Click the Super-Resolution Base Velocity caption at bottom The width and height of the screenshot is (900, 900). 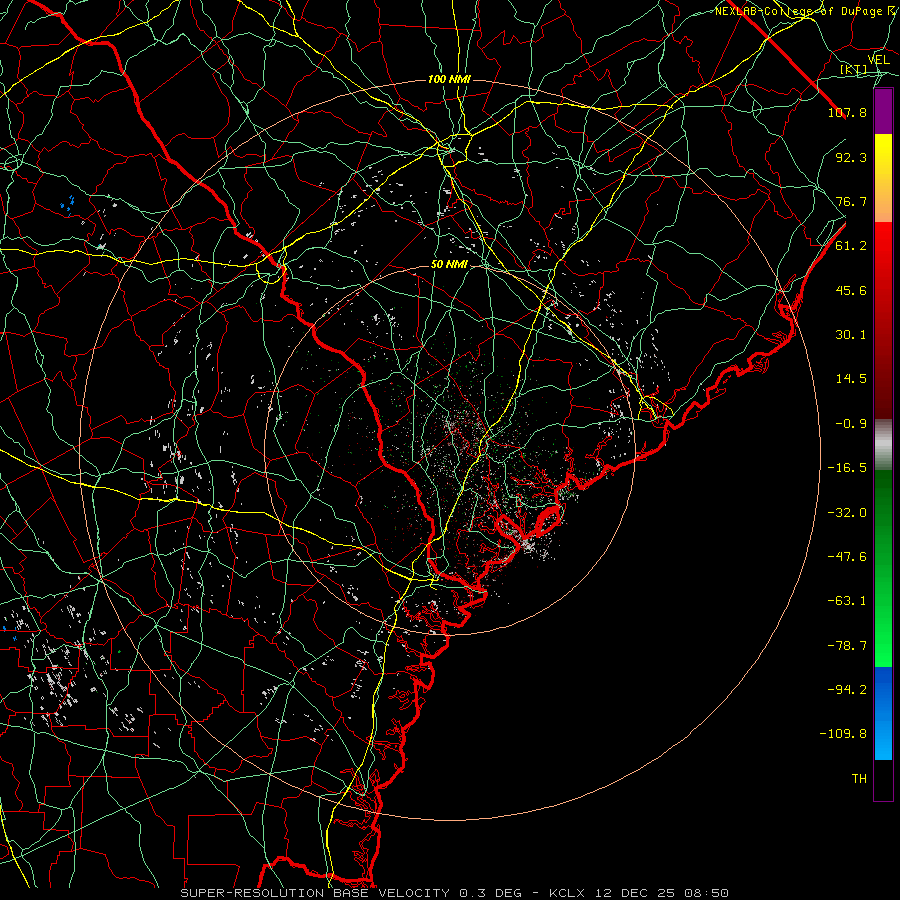455,893
